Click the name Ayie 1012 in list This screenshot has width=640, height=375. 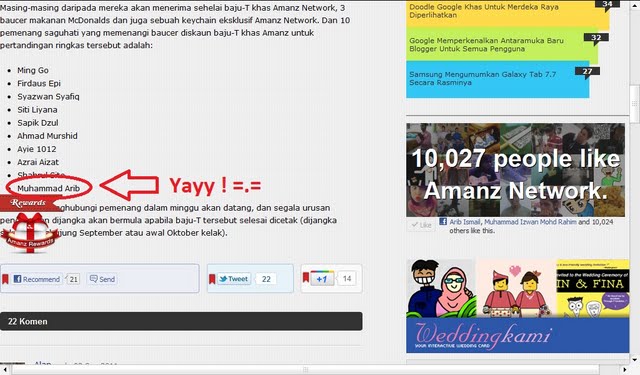(37, 149)
